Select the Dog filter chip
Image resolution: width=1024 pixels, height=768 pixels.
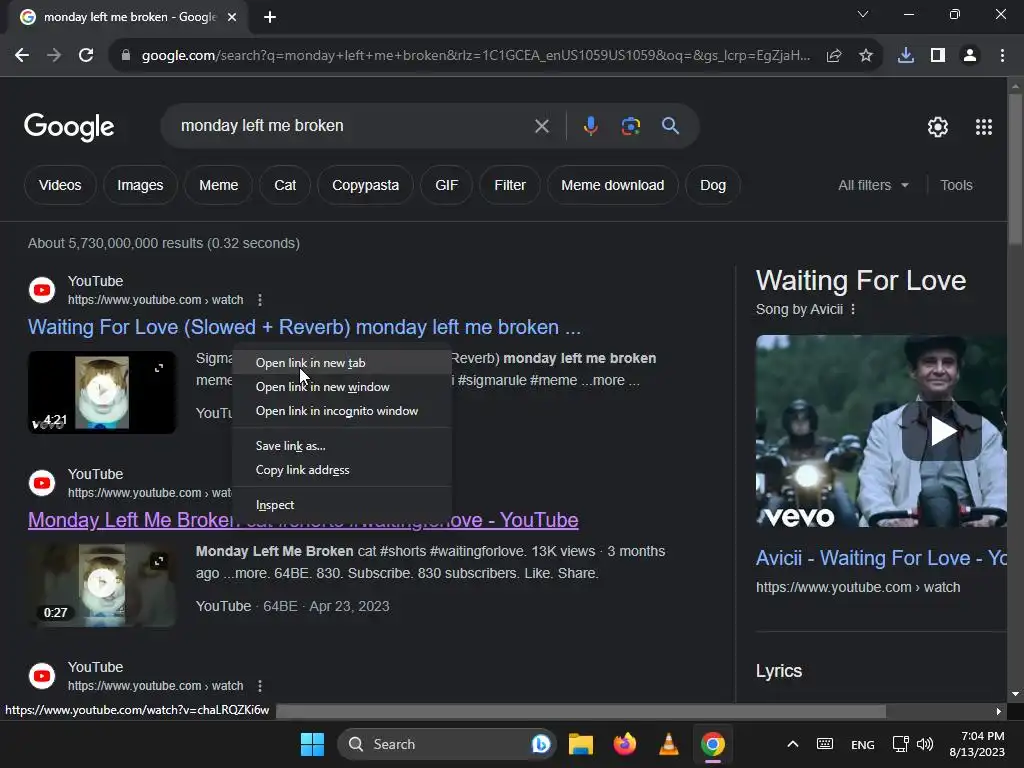tap(713, 185)
